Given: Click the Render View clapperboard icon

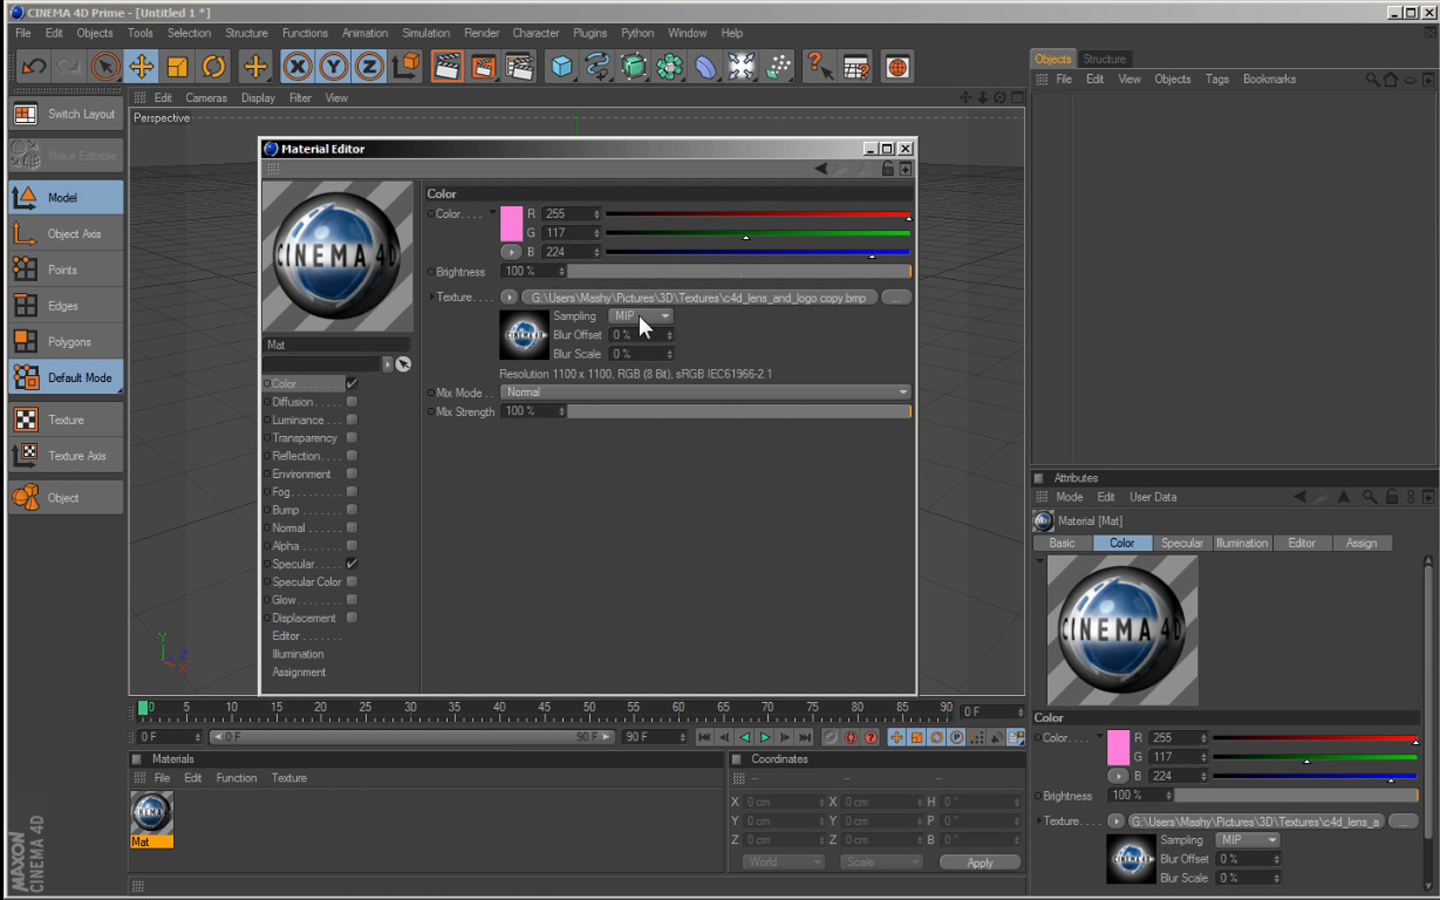Looking at the screenshot, I should [x=446, y=67].
